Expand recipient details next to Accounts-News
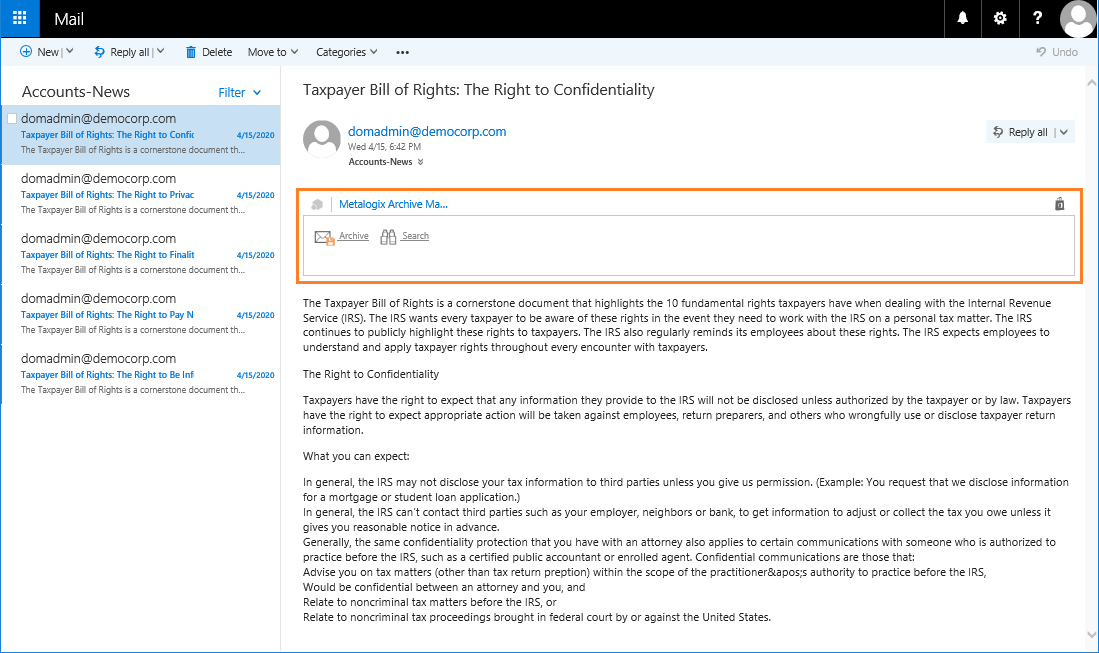The width and height of the screenshot is (1099, 653). coord(421,162)
